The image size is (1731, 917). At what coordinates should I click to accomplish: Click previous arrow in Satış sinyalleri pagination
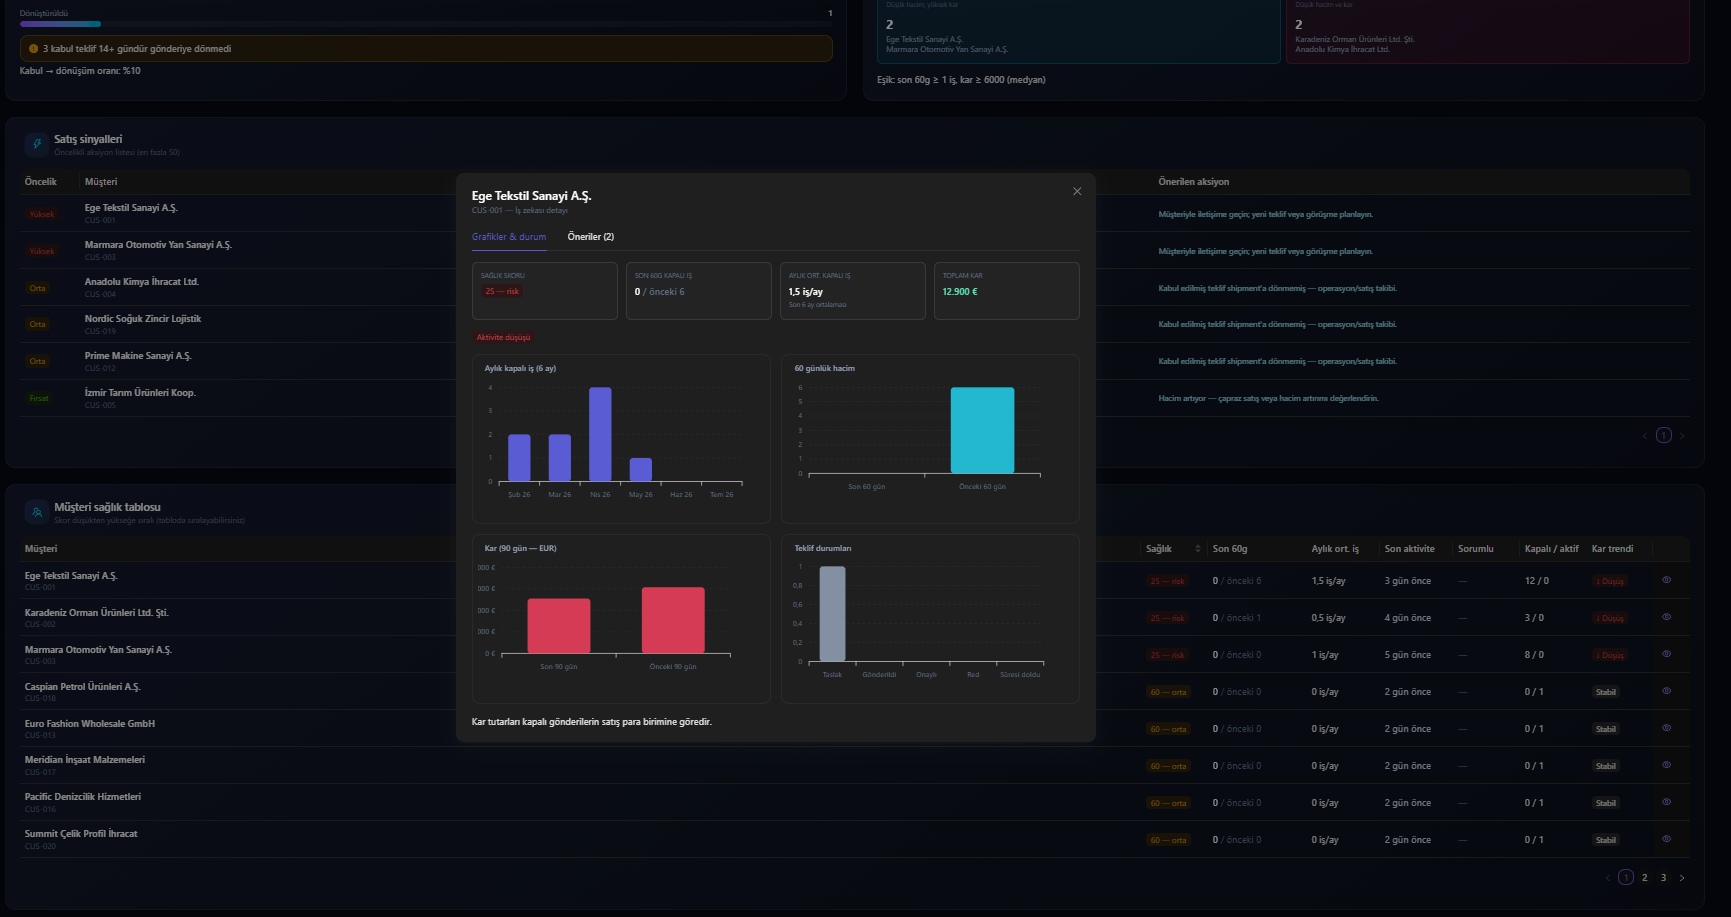pos(1645,436)
